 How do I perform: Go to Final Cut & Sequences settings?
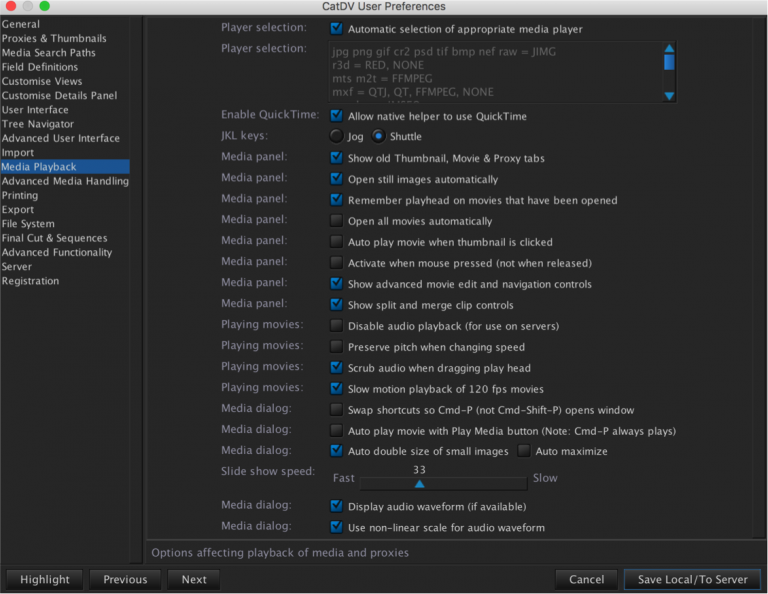click(x=57, y=238)
